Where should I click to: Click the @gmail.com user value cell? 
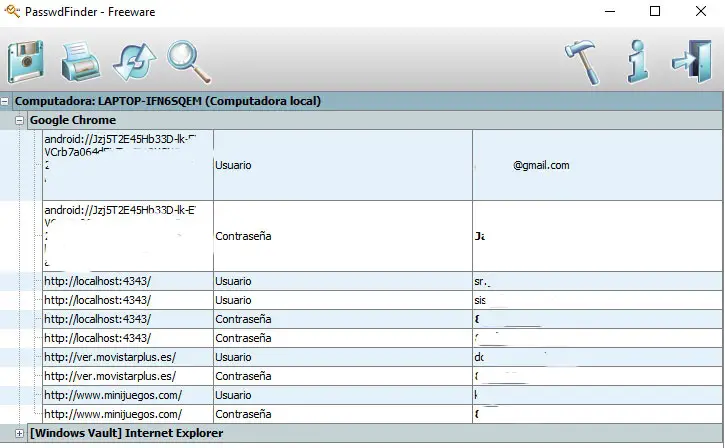tap(597, 165)
